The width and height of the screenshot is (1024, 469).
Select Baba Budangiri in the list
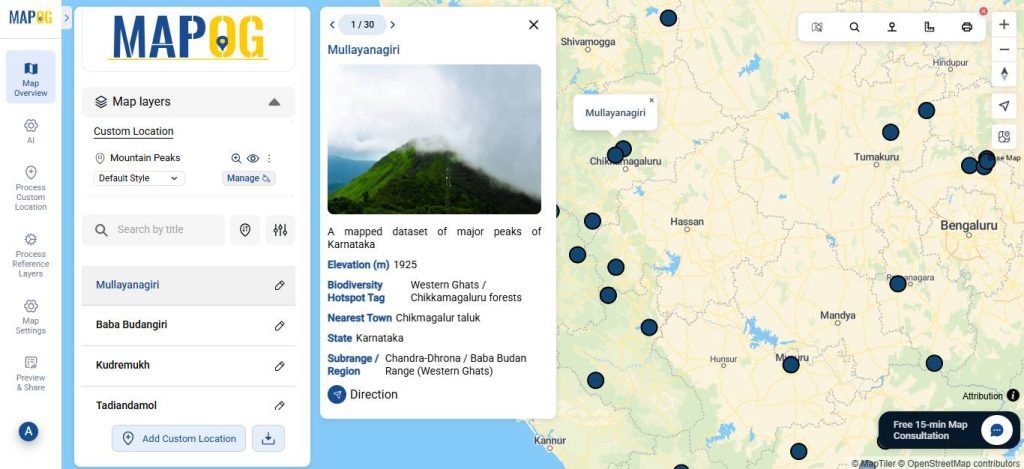[131, 325]
